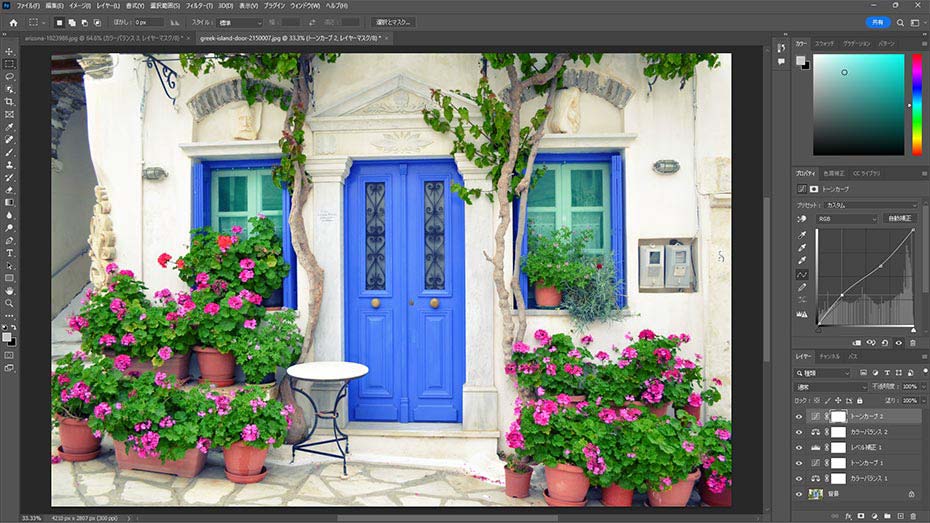
Task: Select the Crop tool
Action: point(10,101)
